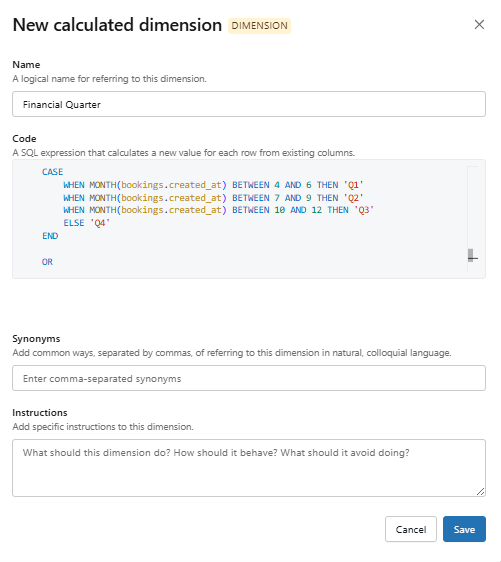Click the code editor scrollbar thumb
Image resolution: width=501 pixels, height=562 pixels.
pos(471,255)
